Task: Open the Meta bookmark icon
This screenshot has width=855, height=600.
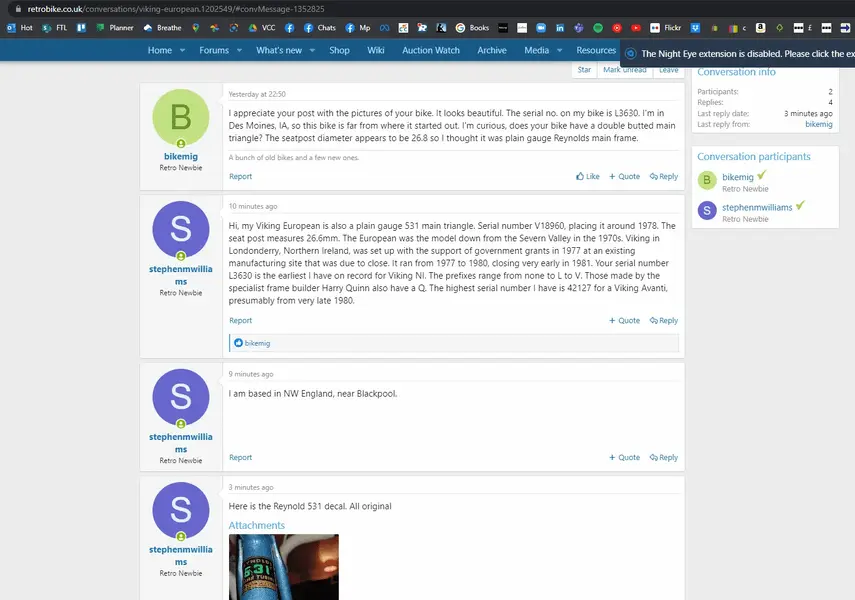Action: tap(384, 28)
